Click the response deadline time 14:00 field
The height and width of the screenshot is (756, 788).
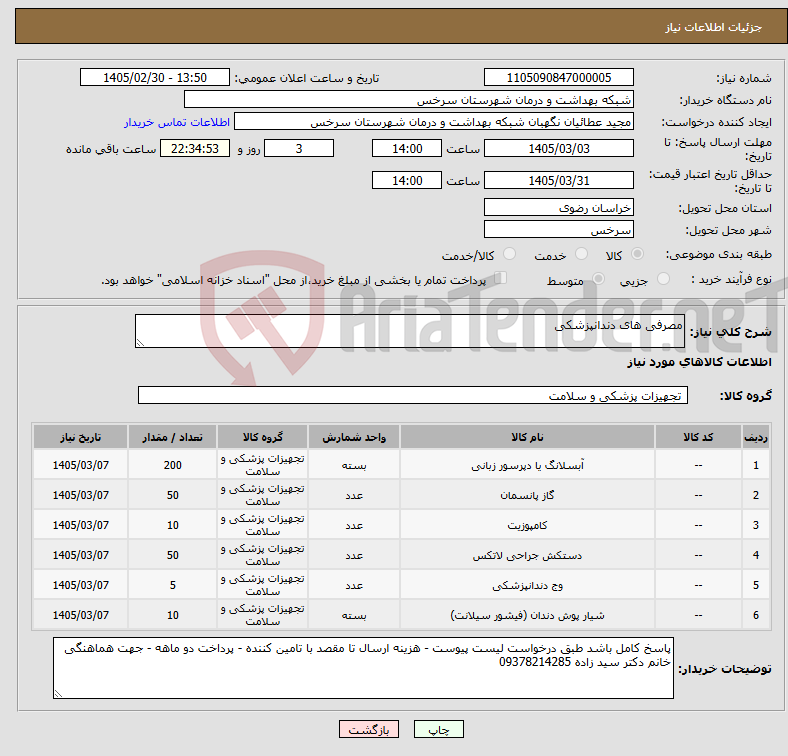point(407,148)
